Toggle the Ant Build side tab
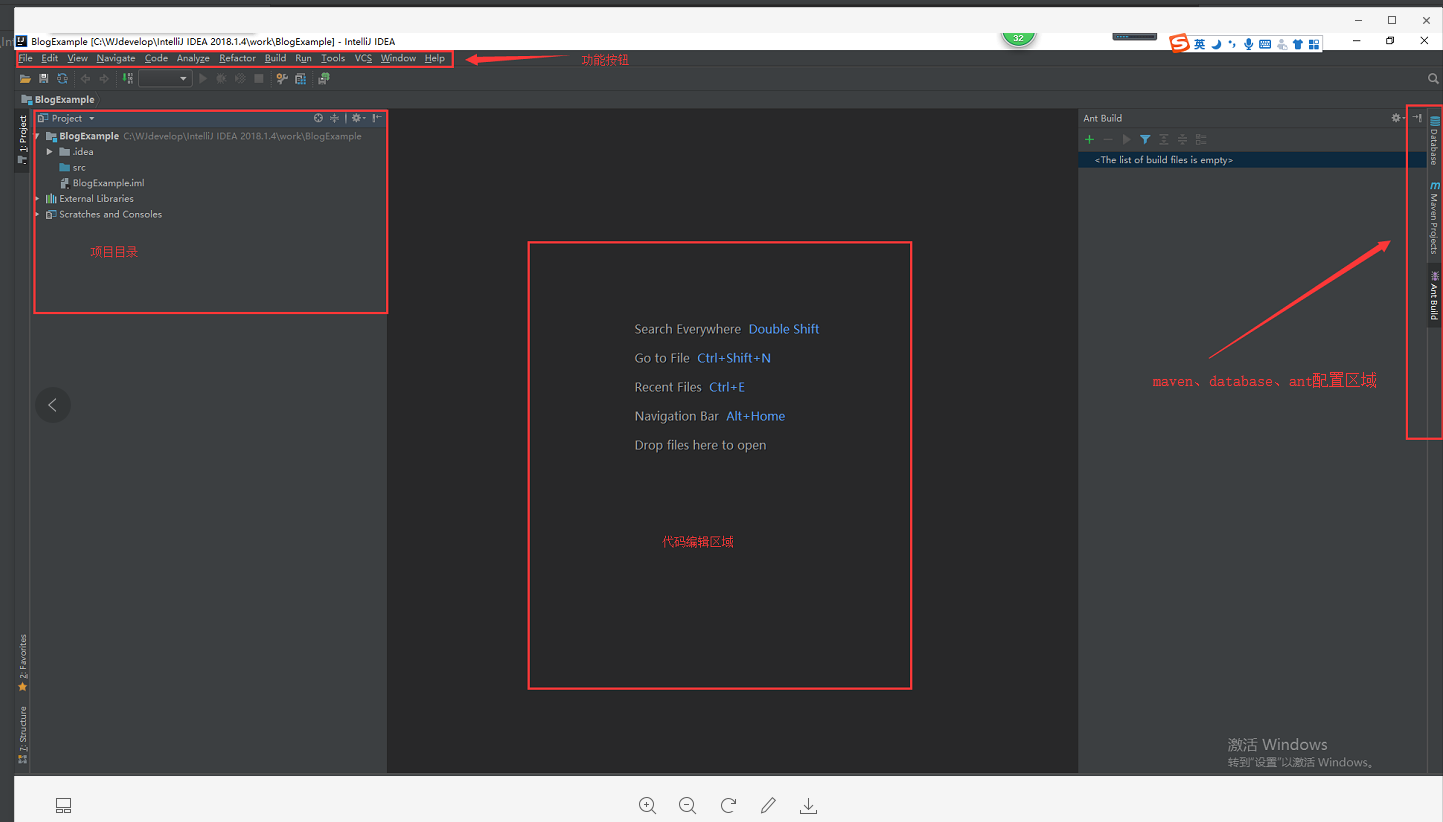This screenshot has width=1443, height=822. click(1434, 295)
